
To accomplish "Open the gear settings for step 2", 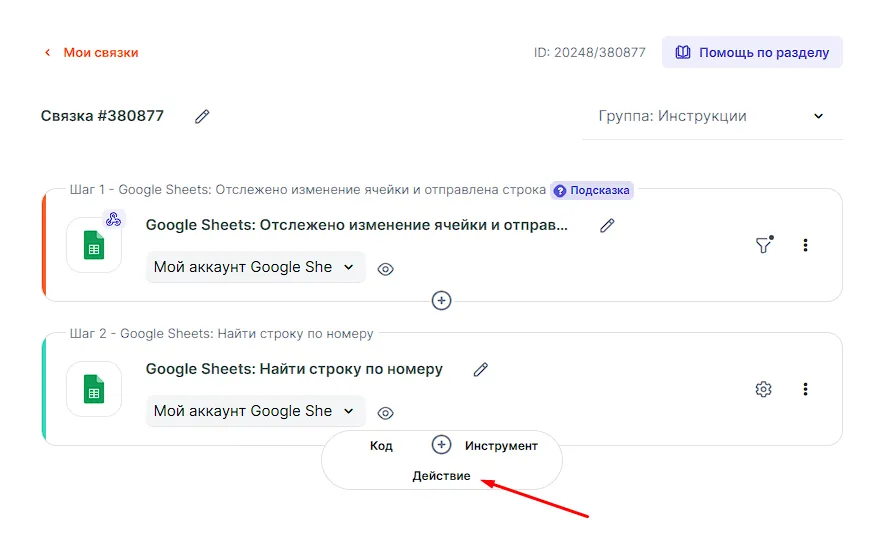I will click(764, 389).
